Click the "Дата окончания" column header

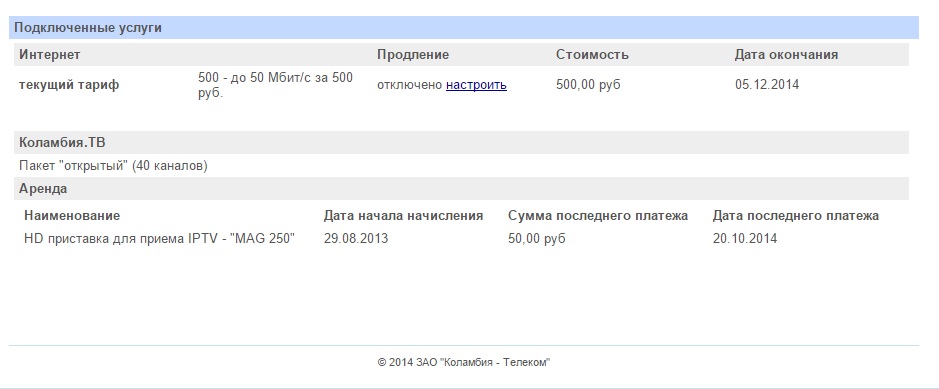coord(786,54)
